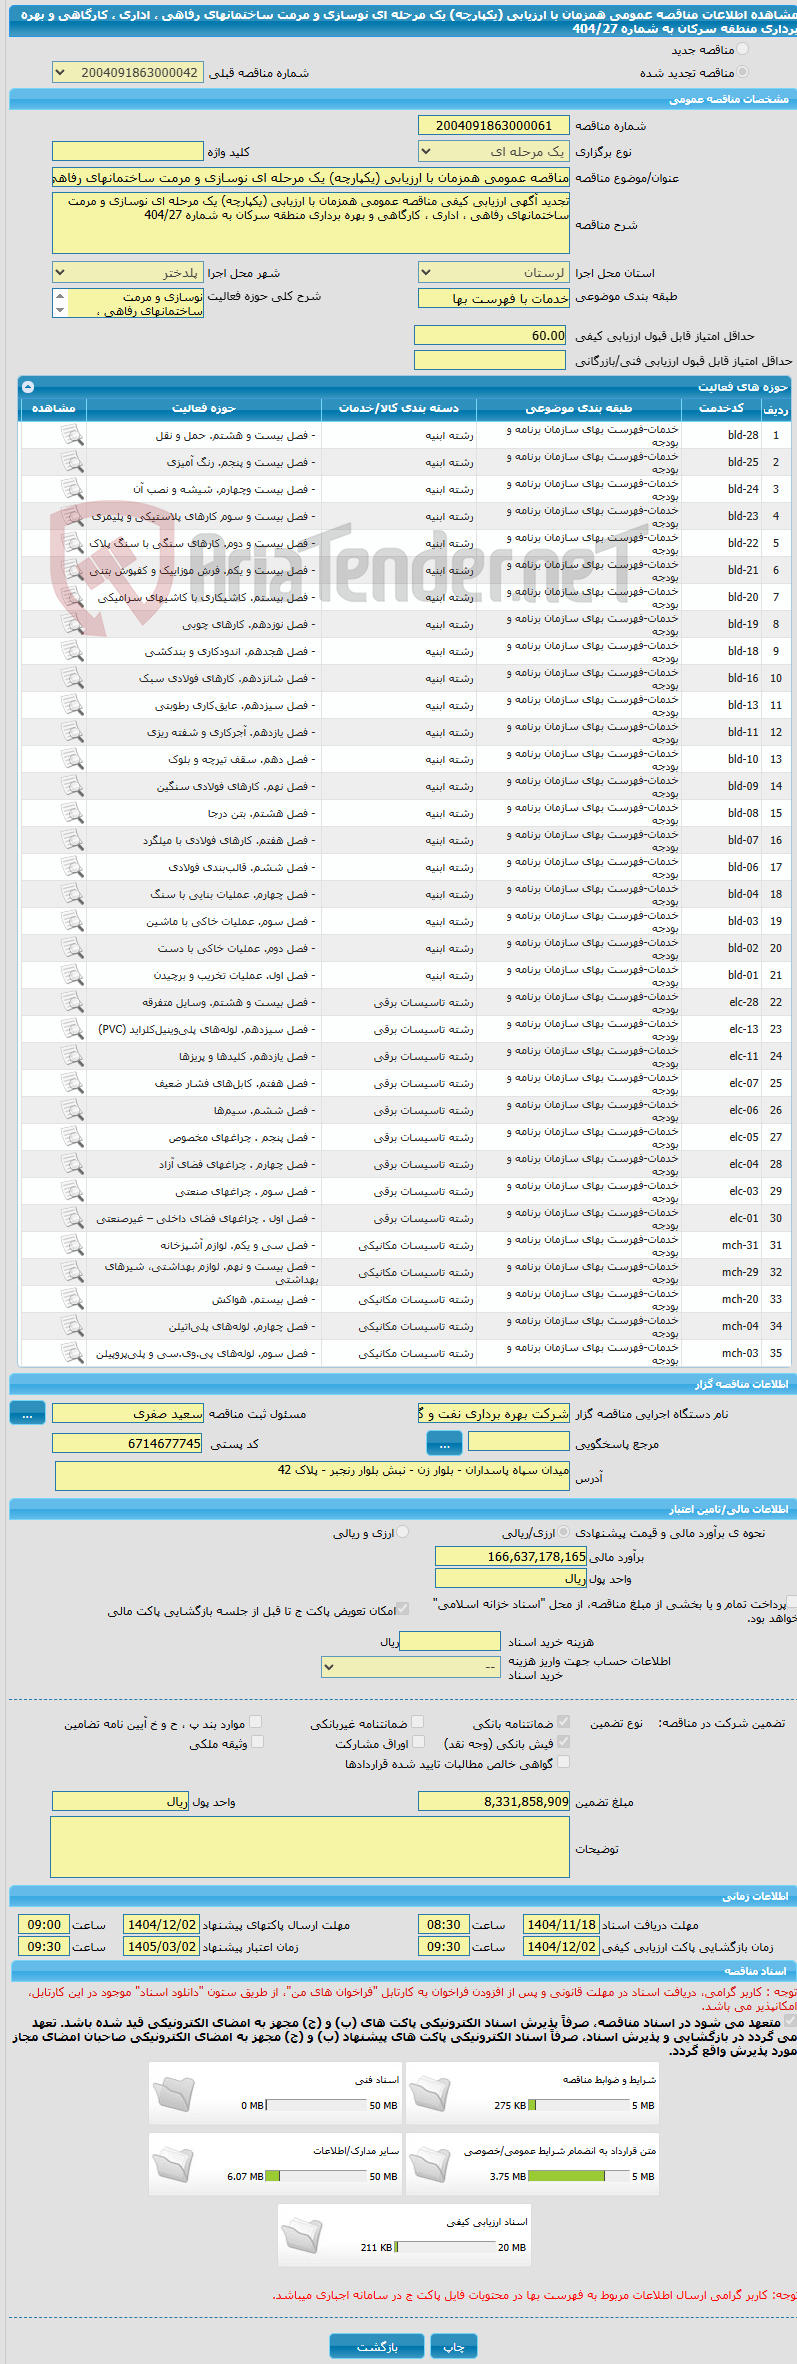797x2364 pixels.
Task: Open view icon for row bld-22
Action: pyautogui.click(x=72, y=543)
